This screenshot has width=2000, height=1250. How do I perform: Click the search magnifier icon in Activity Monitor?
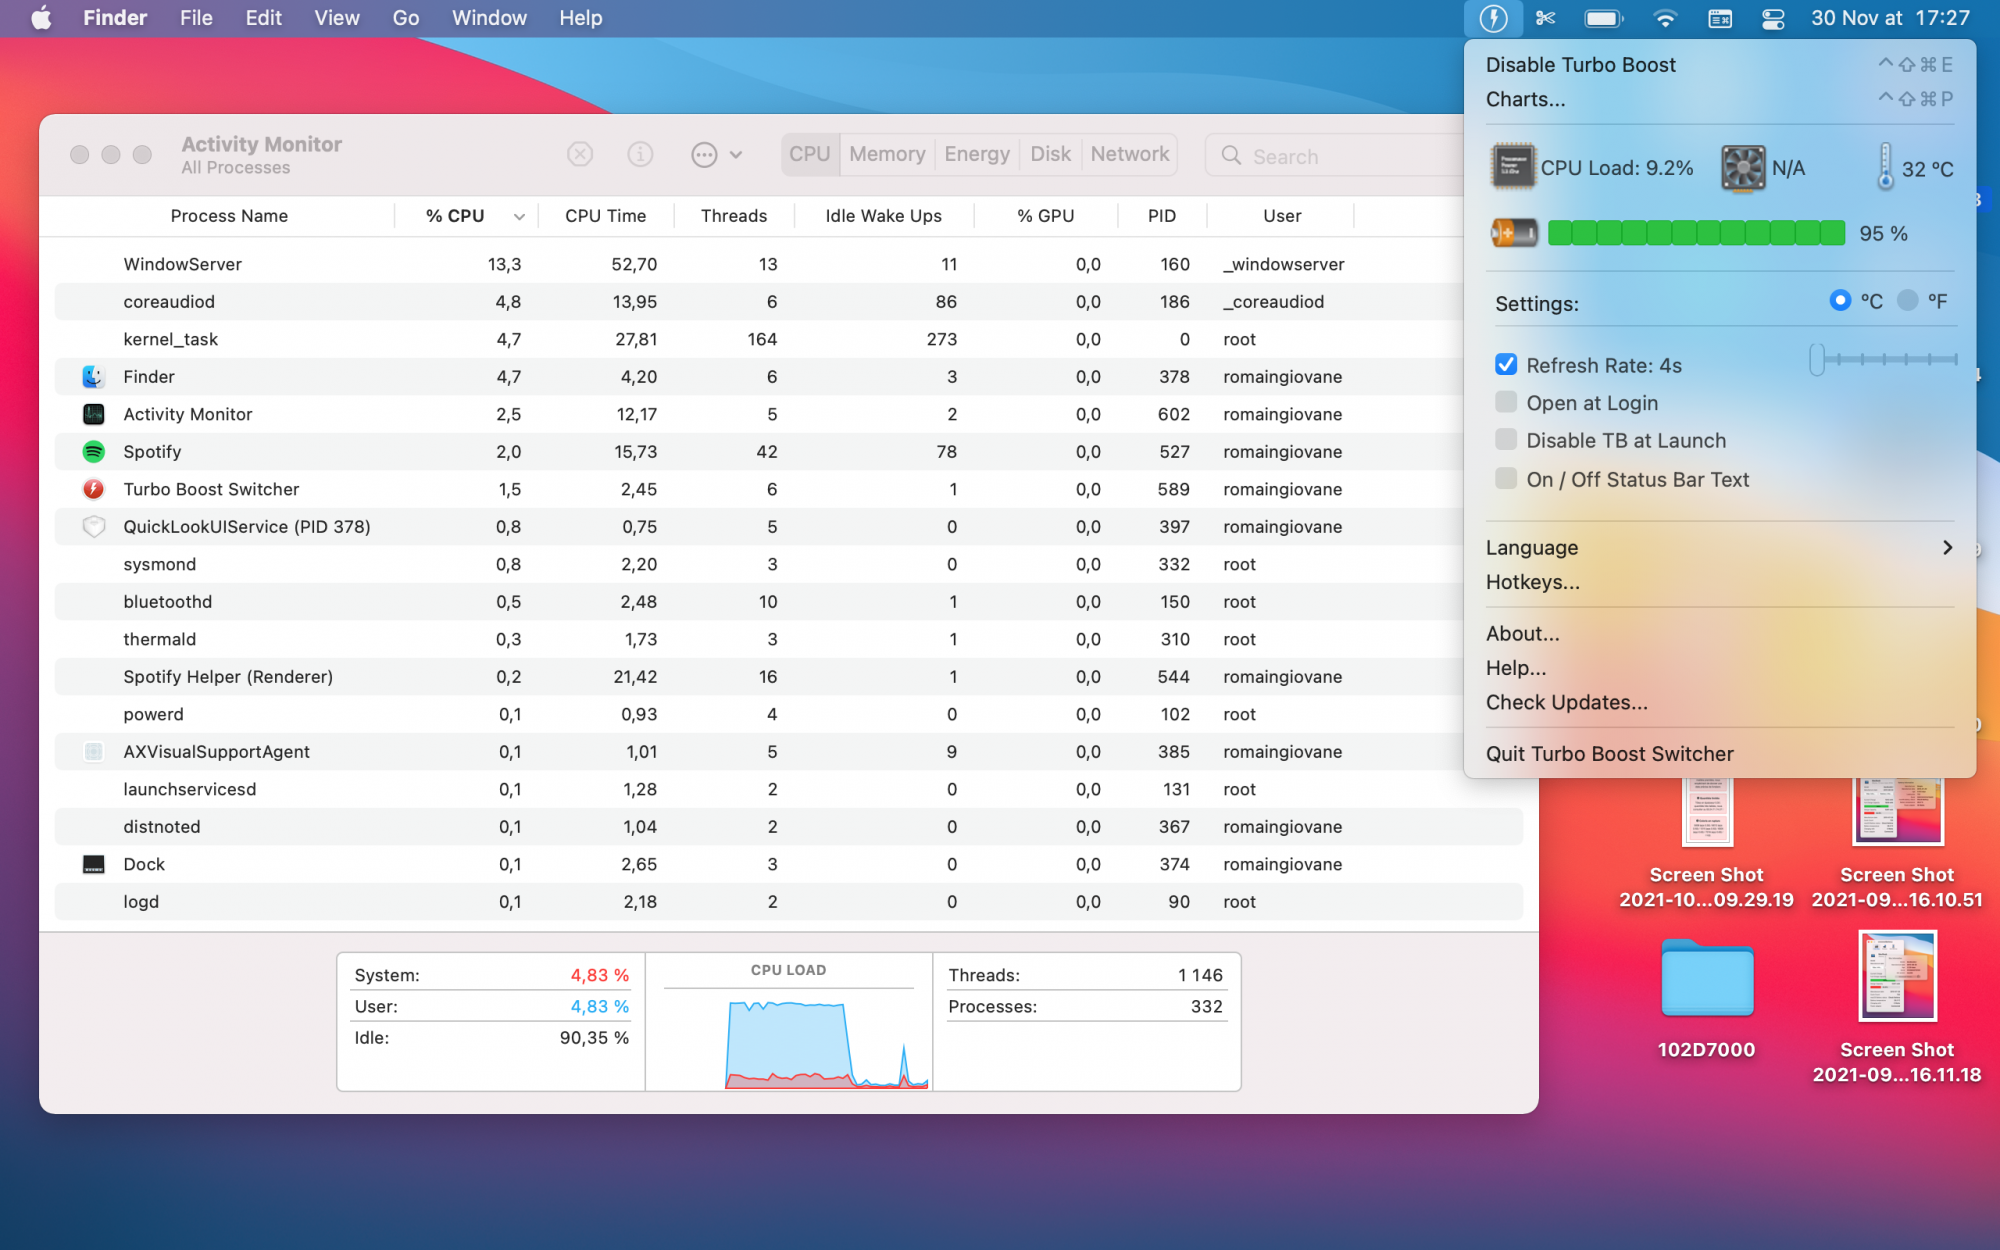[x=1231, y=156]
